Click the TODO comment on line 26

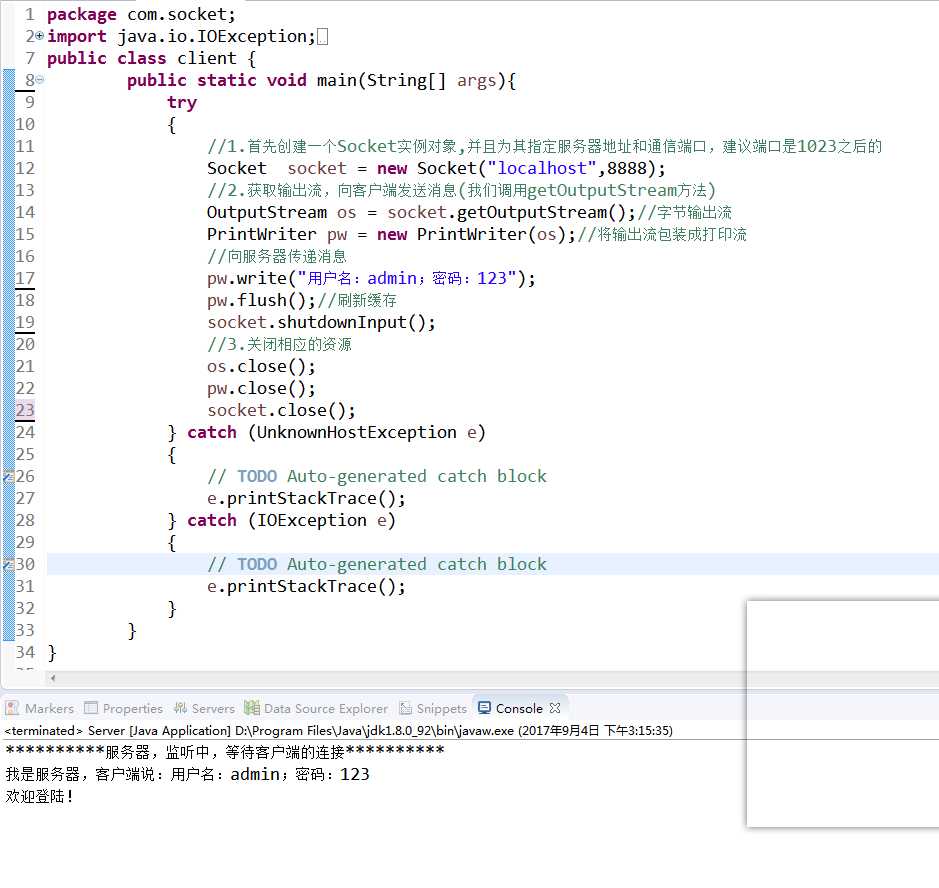coord(377,477)
